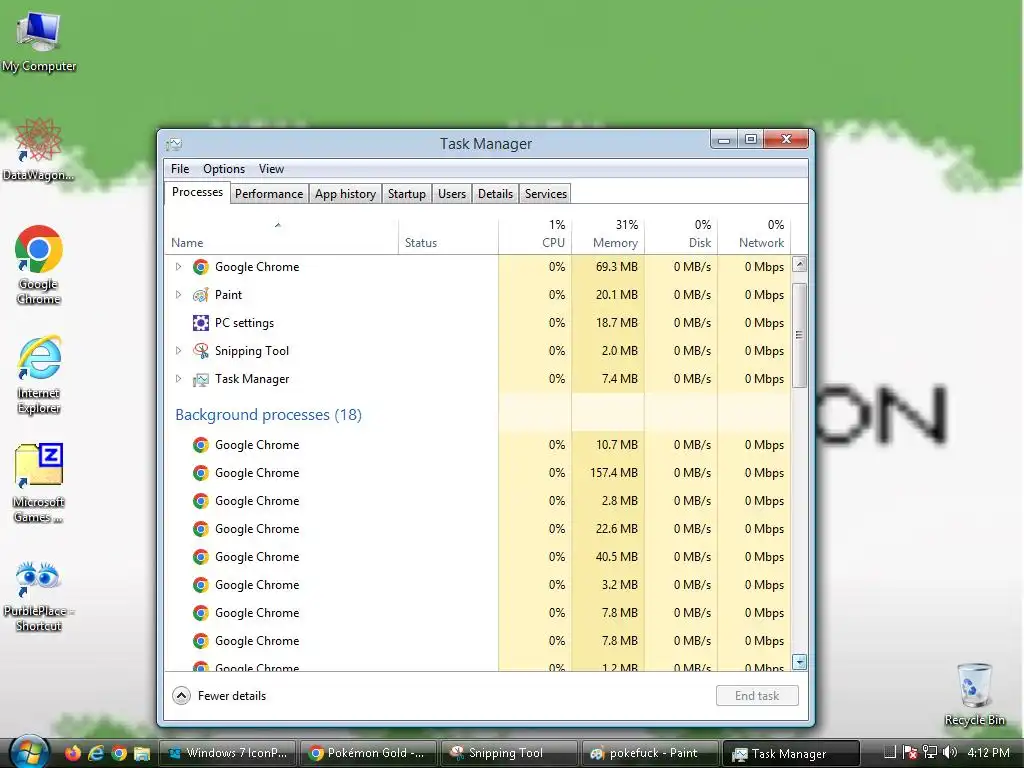Switch to the Performance tab

pyautogui.click(x=269, y=194)
